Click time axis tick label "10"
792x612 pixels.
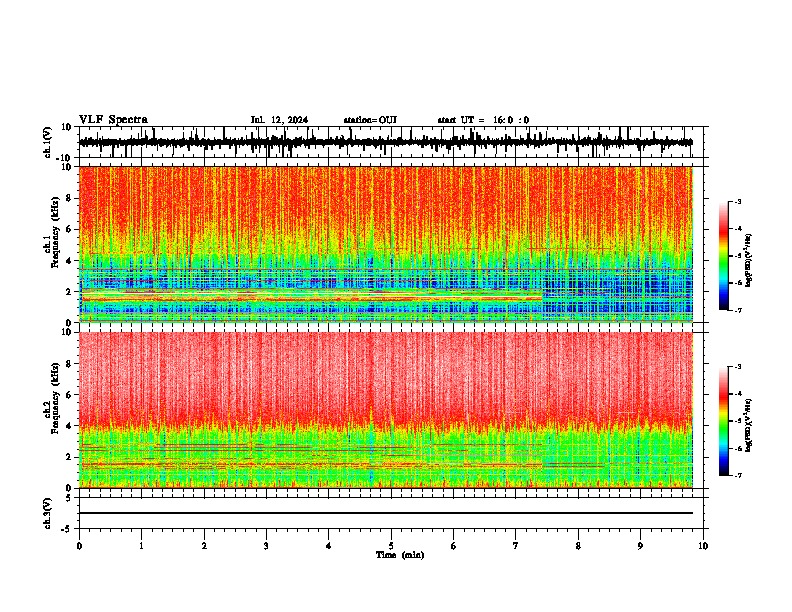(703, 546)
